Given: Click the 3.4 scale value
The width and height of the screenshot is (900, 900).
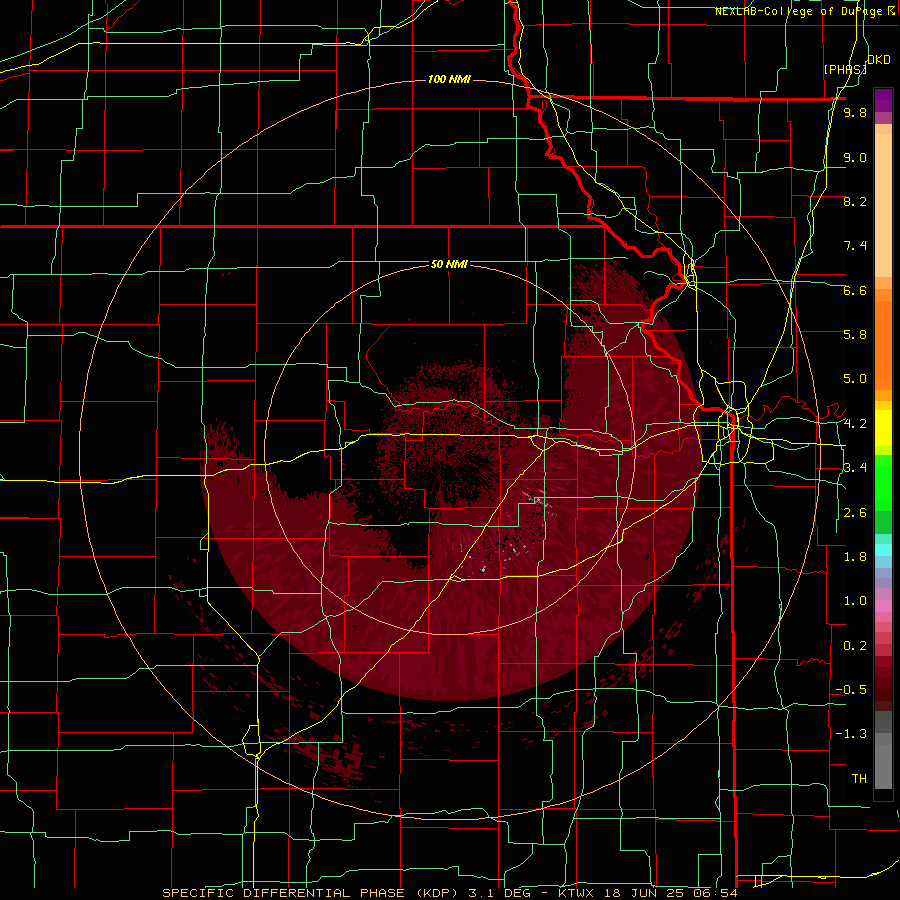Looking at the screenshot, I should point(855,468).
